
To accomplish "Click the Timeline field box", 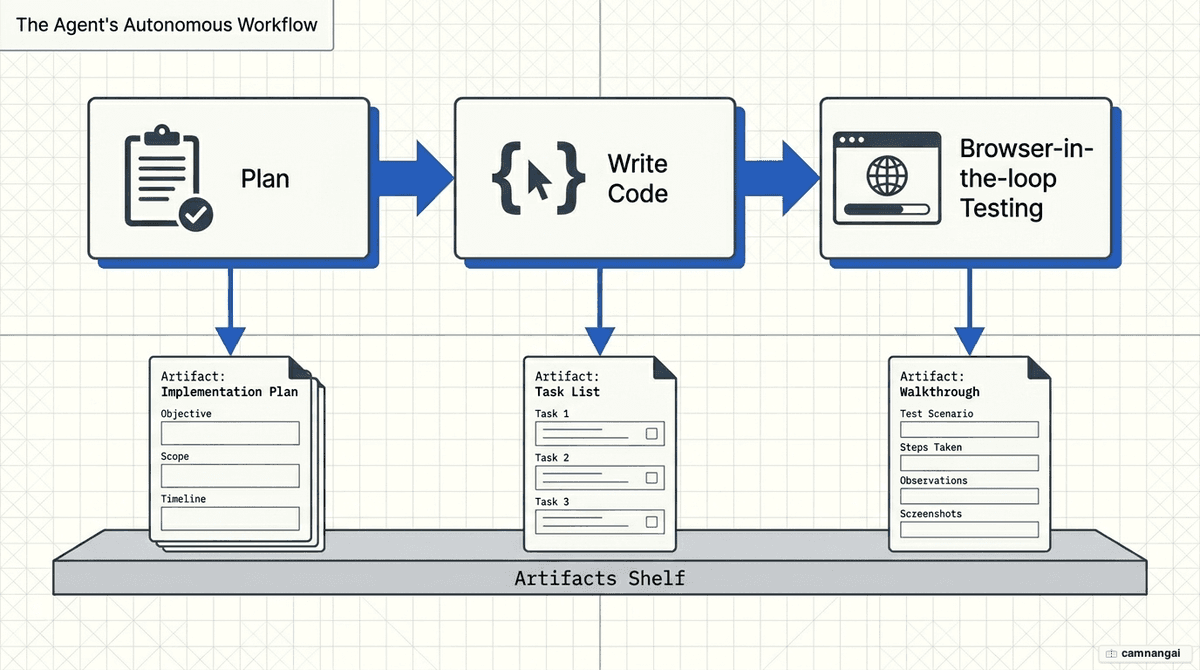I will coord(230,518).
